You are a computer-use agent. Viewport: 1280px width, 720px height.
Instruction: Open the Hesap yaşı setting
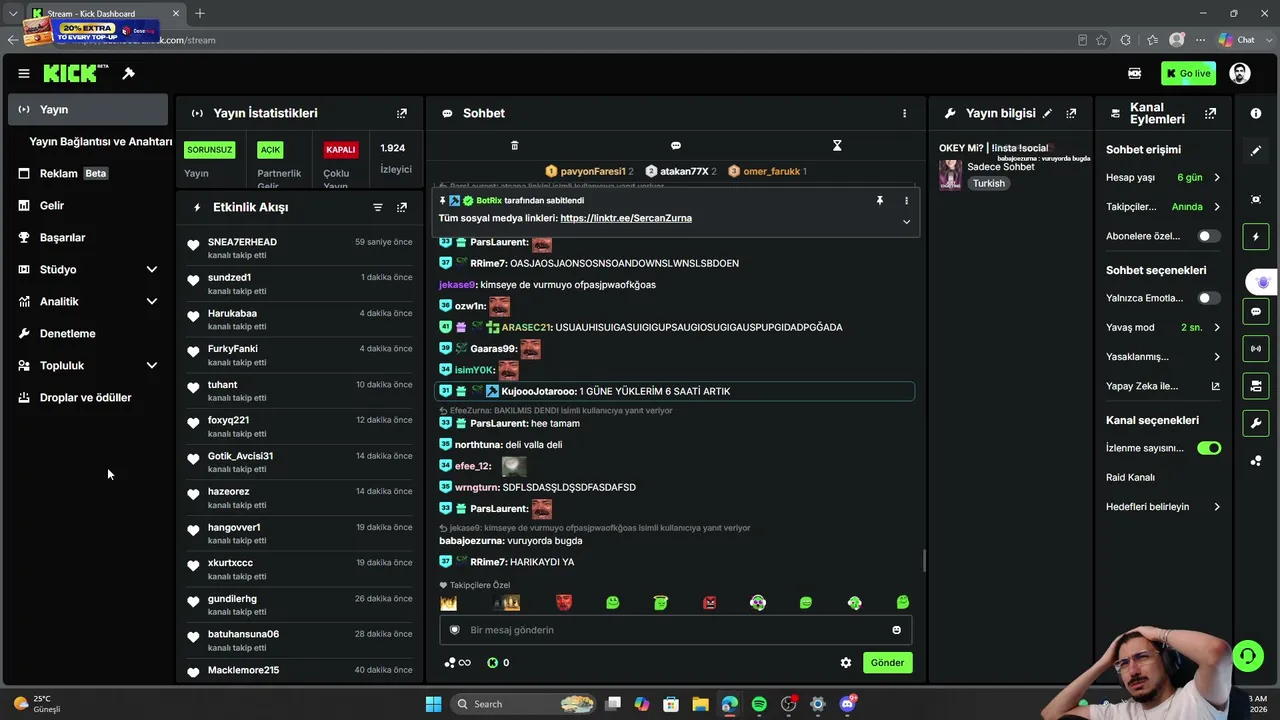[1163, 177]
